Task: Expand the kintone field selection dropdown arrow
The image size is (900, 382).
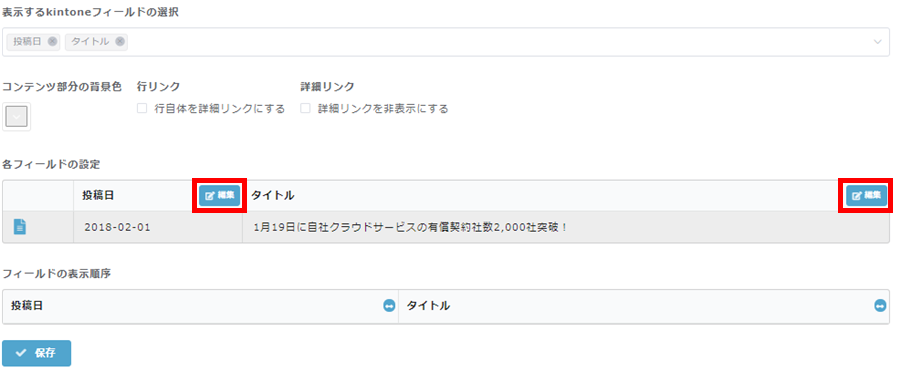Action: tap(877, 42)
